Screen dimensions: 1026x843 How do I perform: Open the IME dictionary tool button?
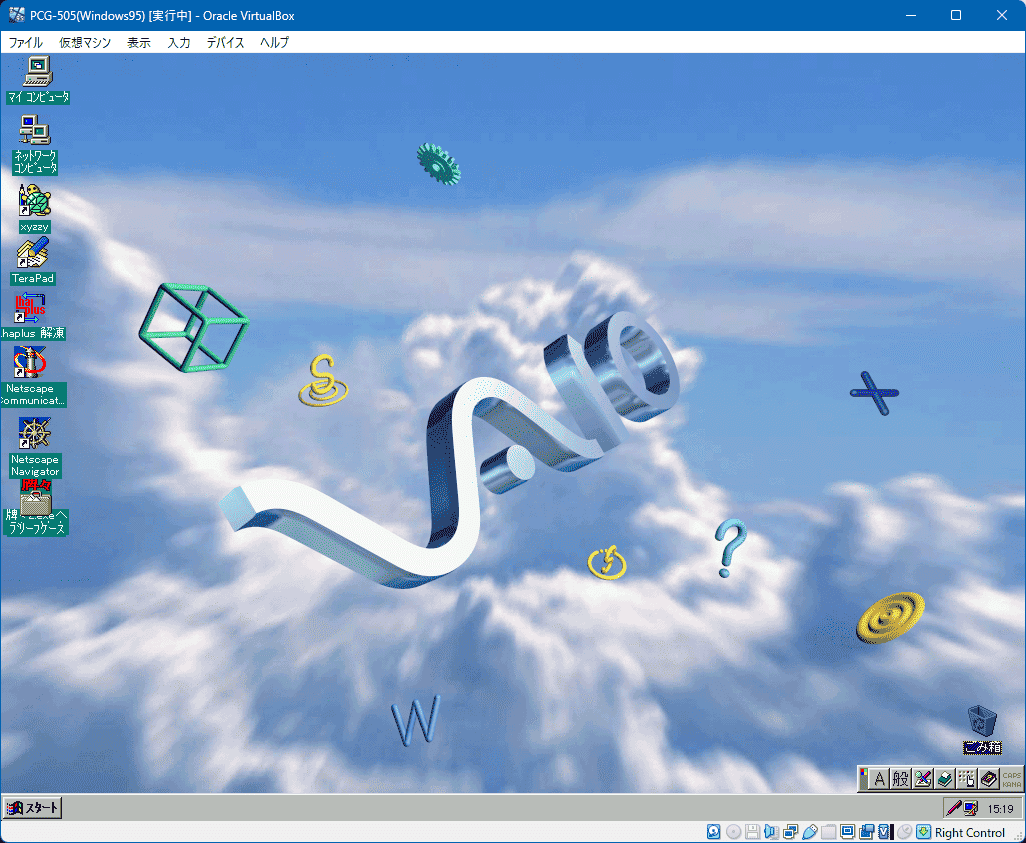(944, 779)
